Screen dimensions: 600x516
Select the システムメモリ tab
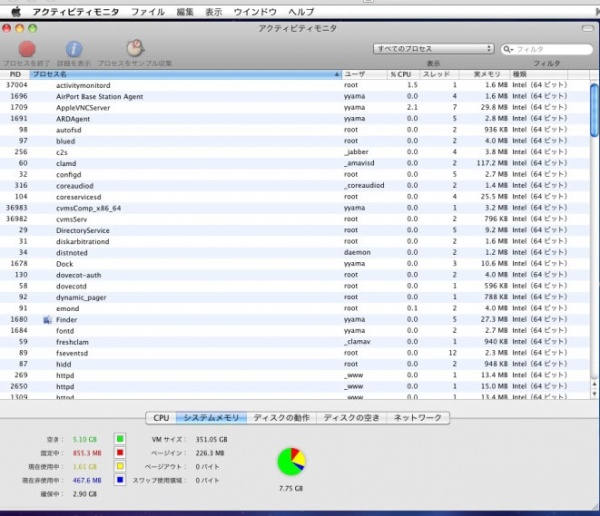pyautogui.click(x=211, y=418)
